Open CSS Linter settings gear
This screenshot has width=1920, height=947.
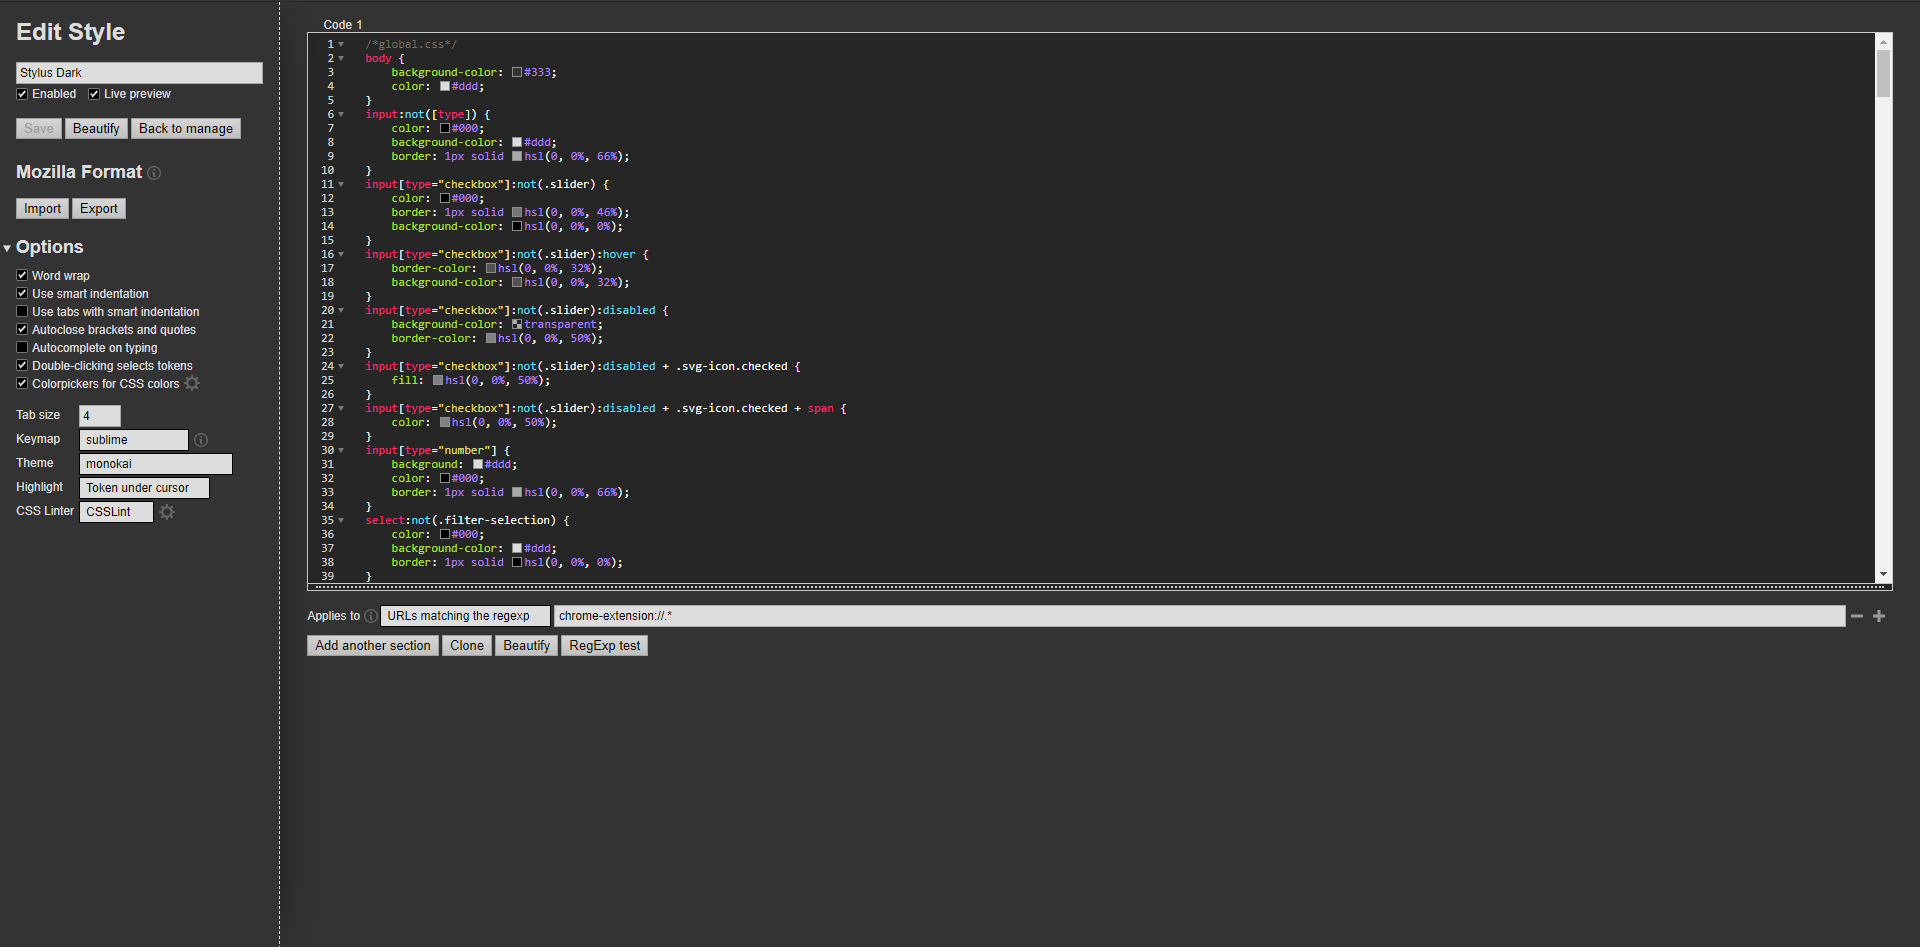pyautogui.click(x=167, y=512)
